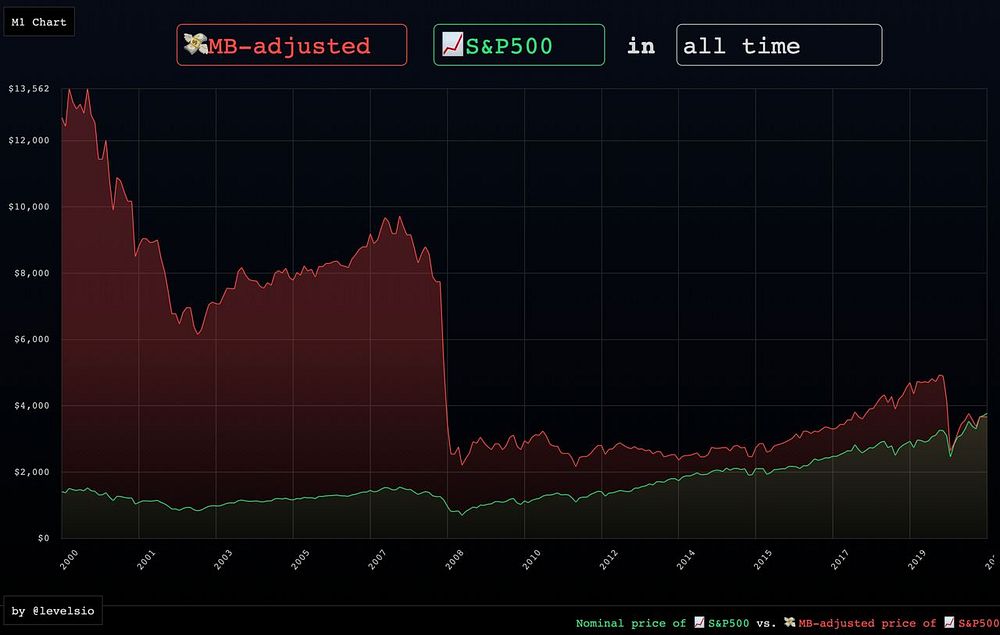Click the 2008 x-axis label
1000x635 pixels.
[x=454, y=559]
